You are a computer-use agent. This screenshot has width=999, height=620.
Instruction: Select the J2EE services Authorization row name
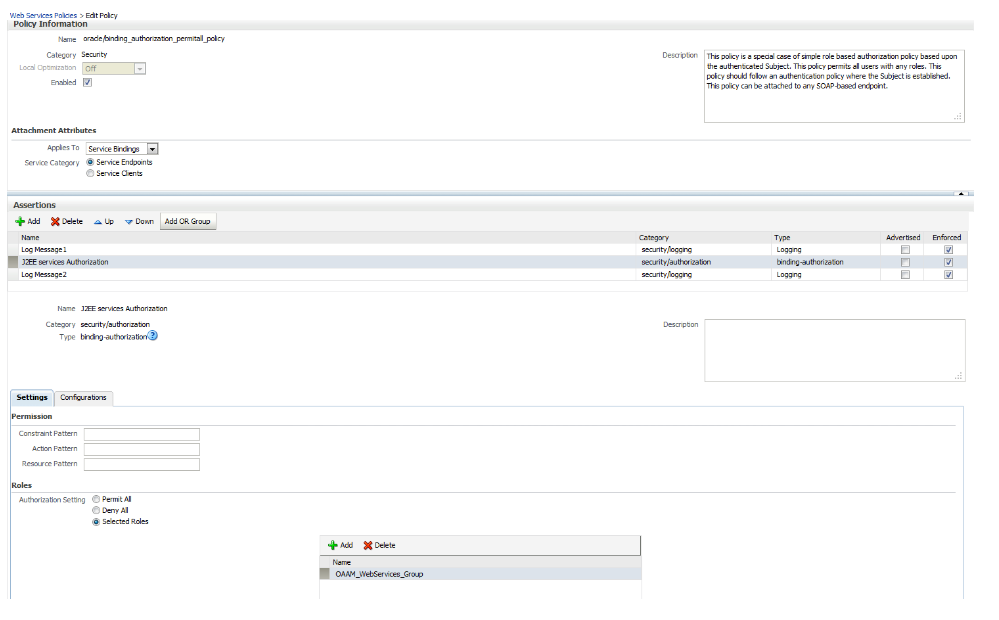point(65,263)
